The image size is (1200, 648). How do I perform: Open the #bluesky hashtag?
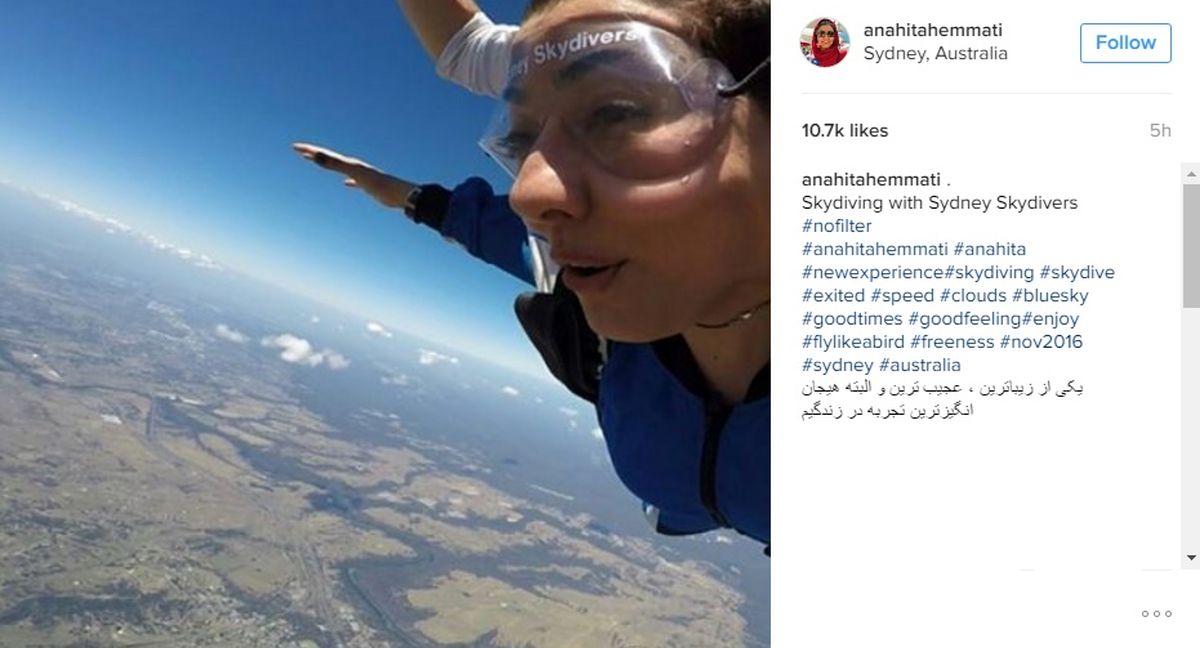pos(1050,296)
